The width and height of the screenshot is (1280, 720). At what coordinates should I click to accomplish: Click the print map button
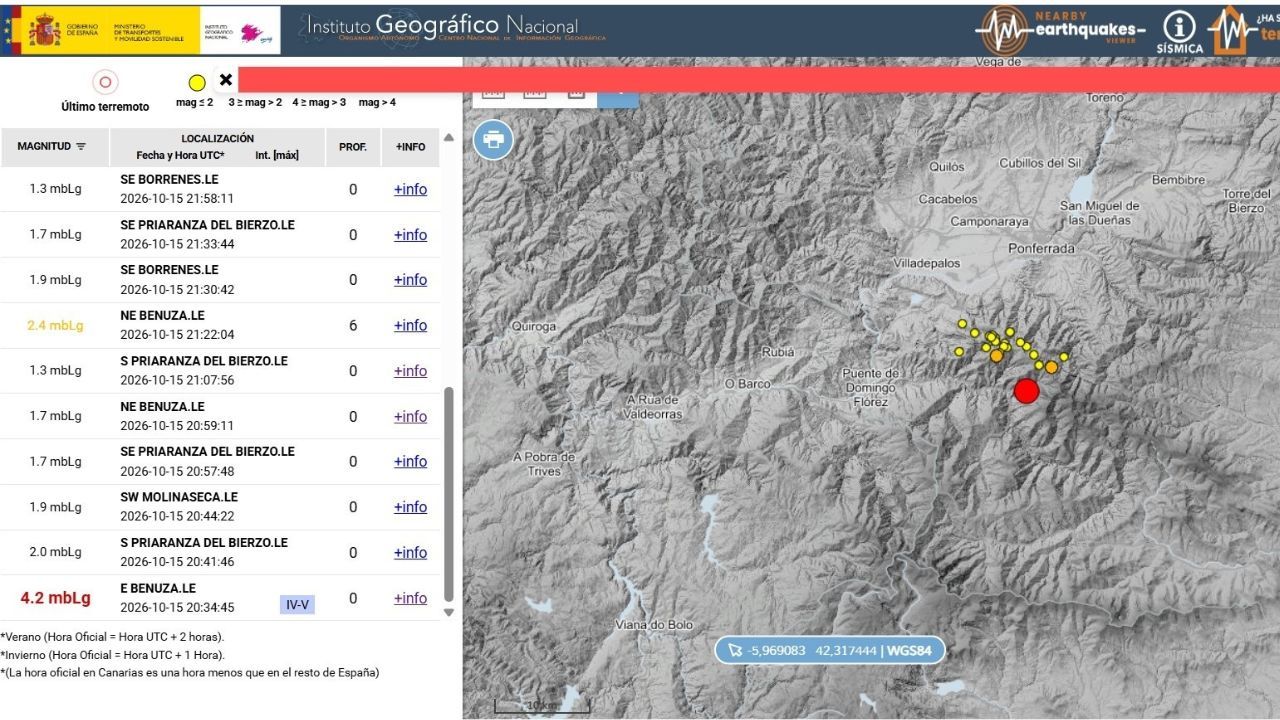(493, 140)
